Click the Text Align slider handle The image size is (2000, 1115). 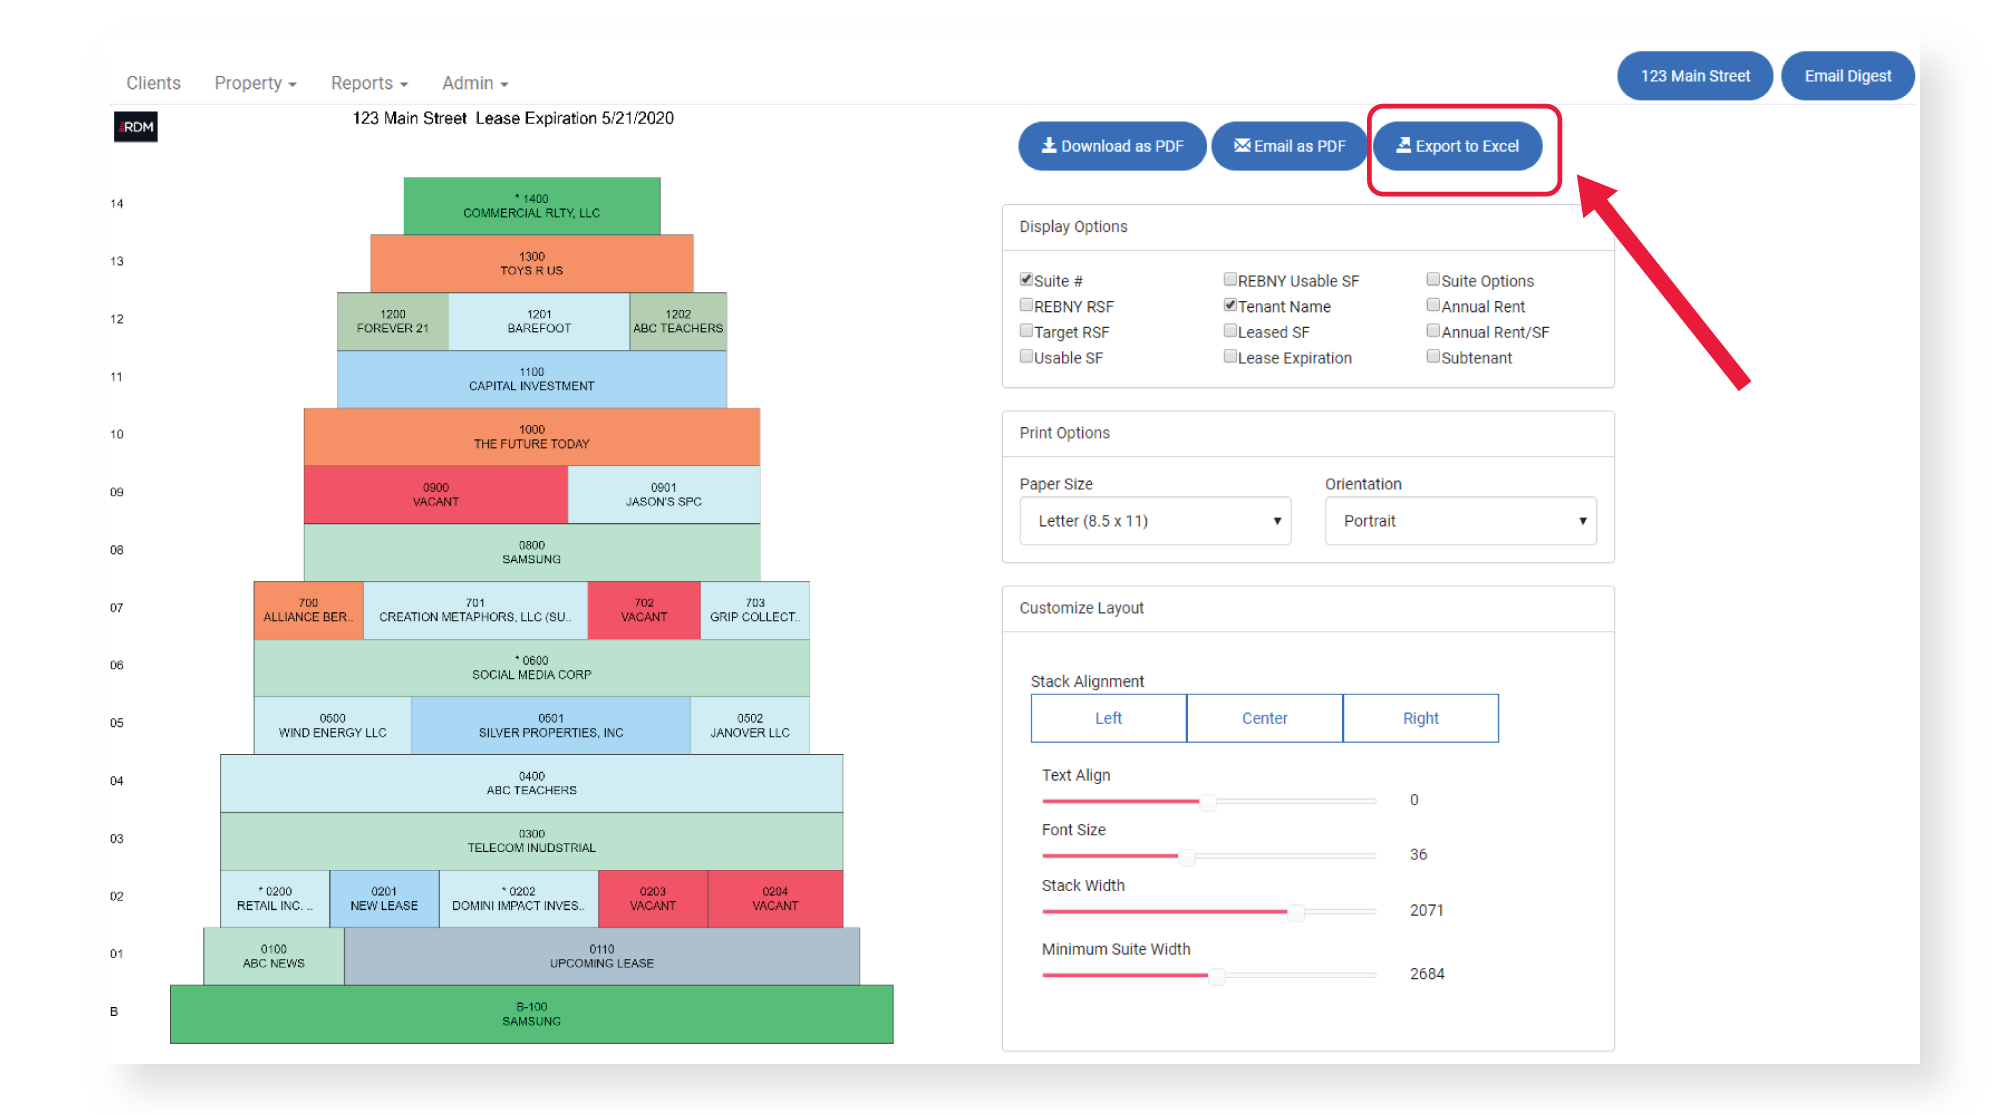(1208, 801)
